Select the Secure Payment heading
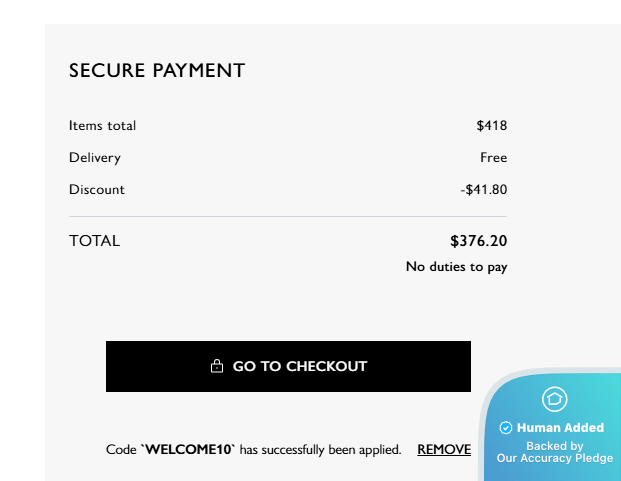This screenshot has height=481, width=621. click(157, 71)
